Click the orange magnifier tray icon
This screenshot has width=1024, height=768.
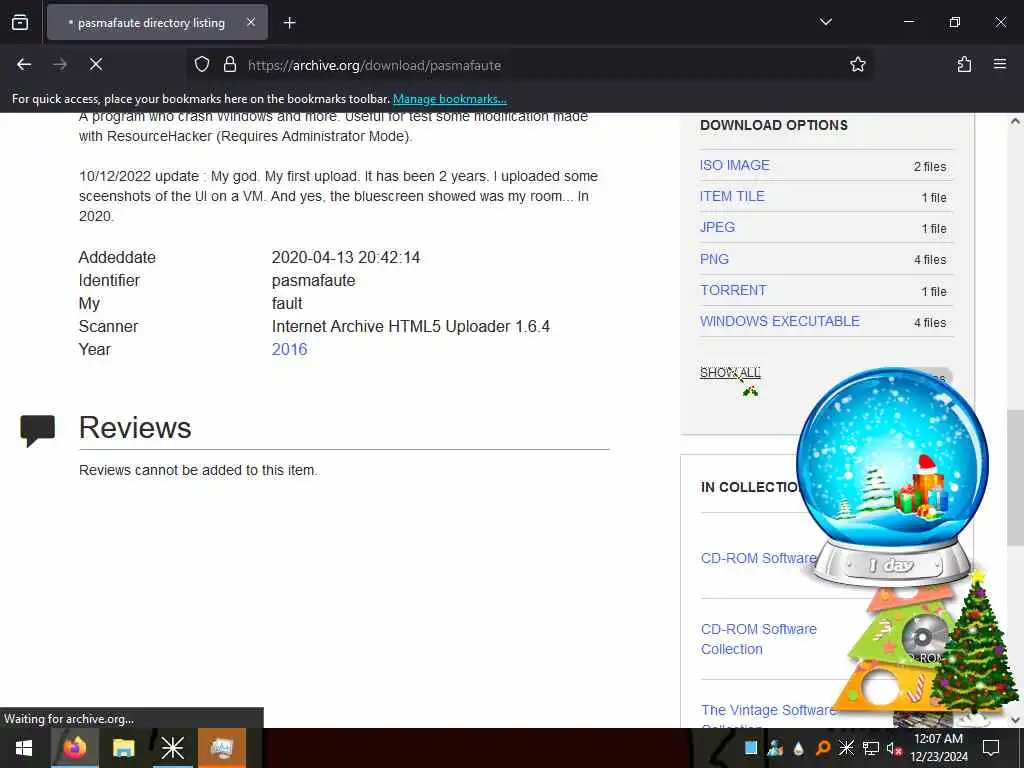(x=823, y=748)
